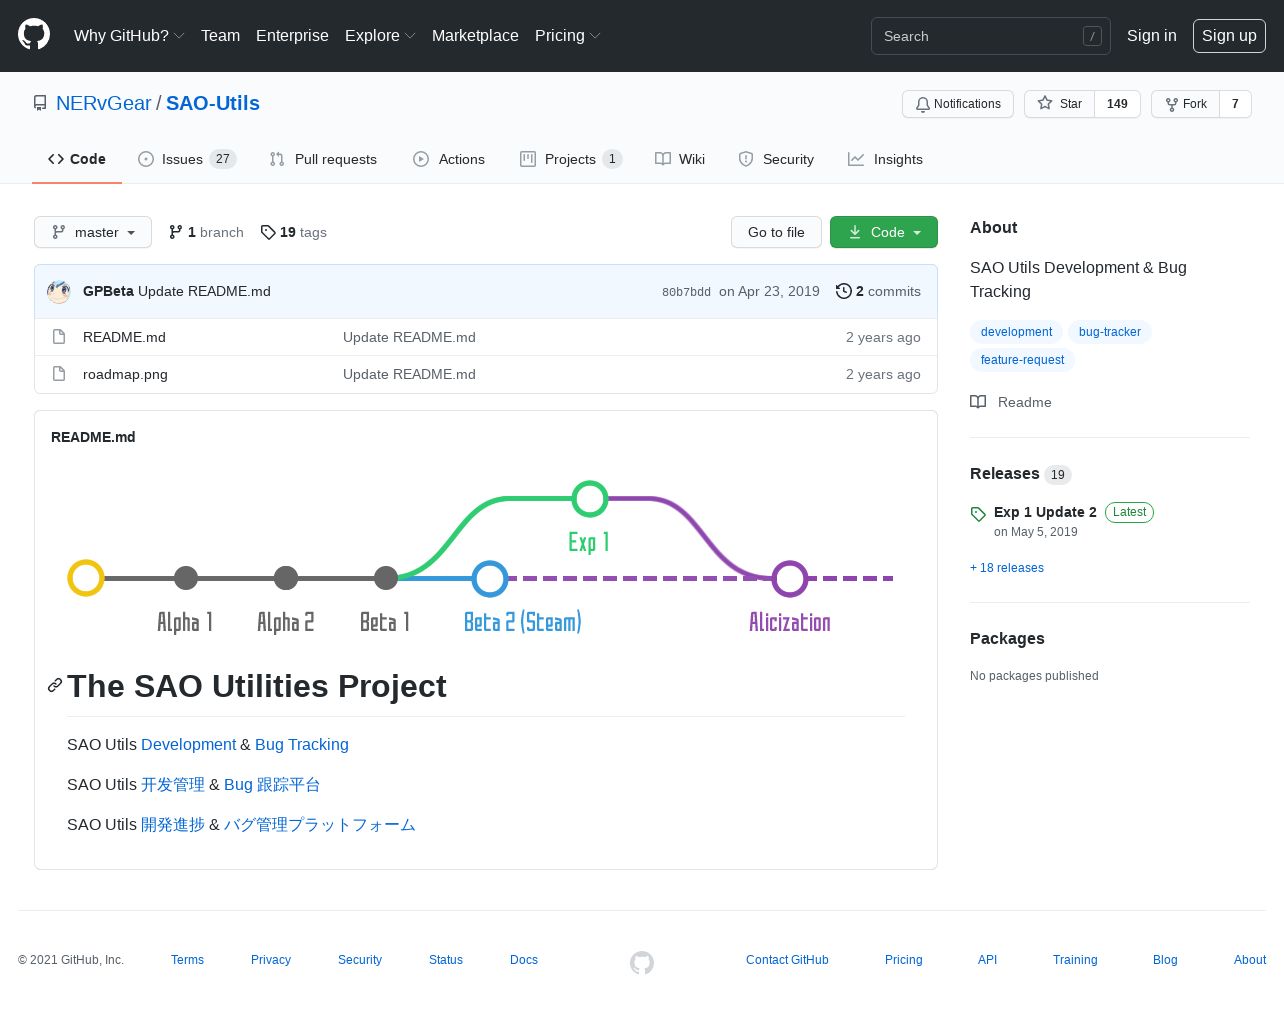1284x1025 pixels.
Task: Open the Issues tab
Action: 187,159
